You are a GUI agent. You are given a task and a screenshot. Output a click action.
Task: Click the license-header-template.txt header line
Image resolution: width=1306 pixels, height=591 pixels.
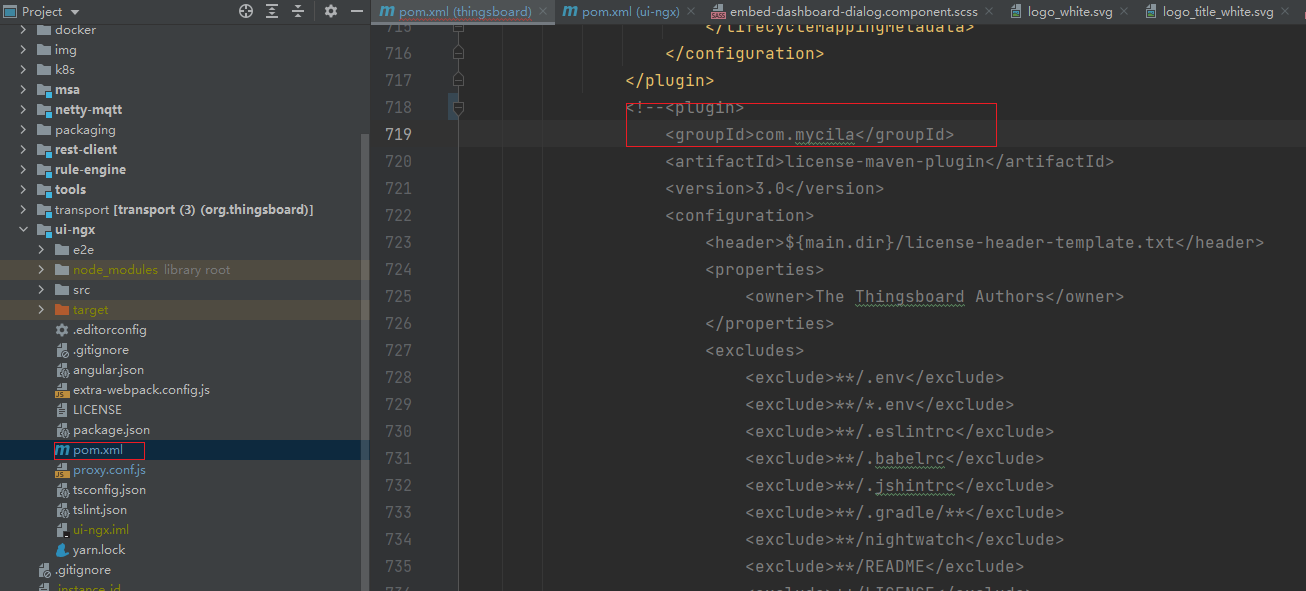[985, 242]
